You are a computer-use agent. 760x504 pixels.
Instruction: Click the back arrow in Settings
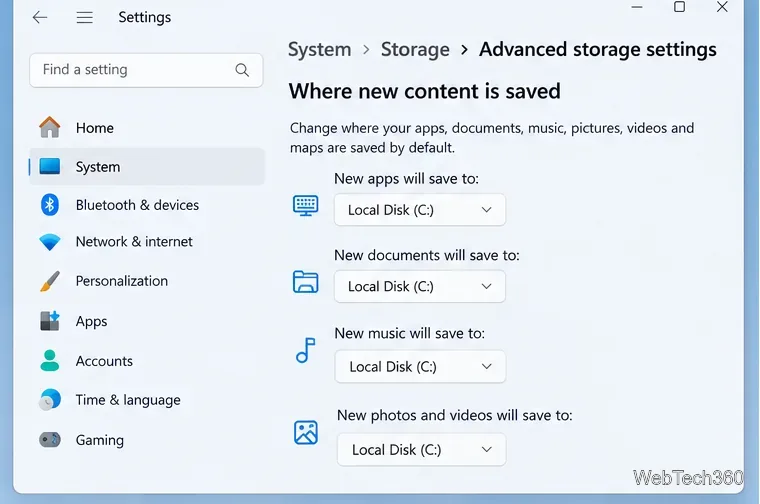click(x=40, y=17)
